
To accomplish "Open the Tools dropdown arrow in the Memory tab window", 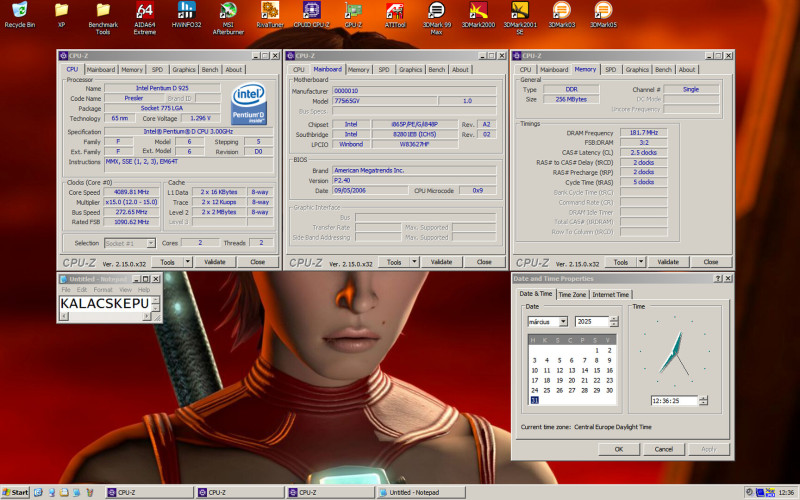I will 641,262.
